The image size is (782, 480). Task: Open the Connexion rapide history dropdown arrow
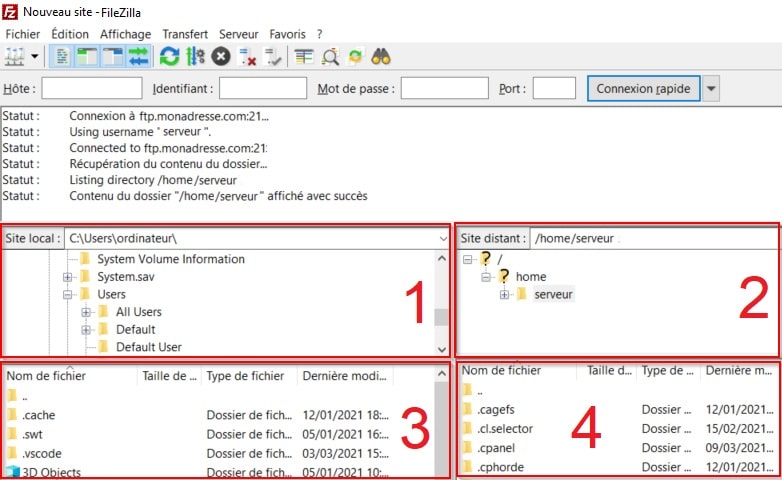(711, 89)
